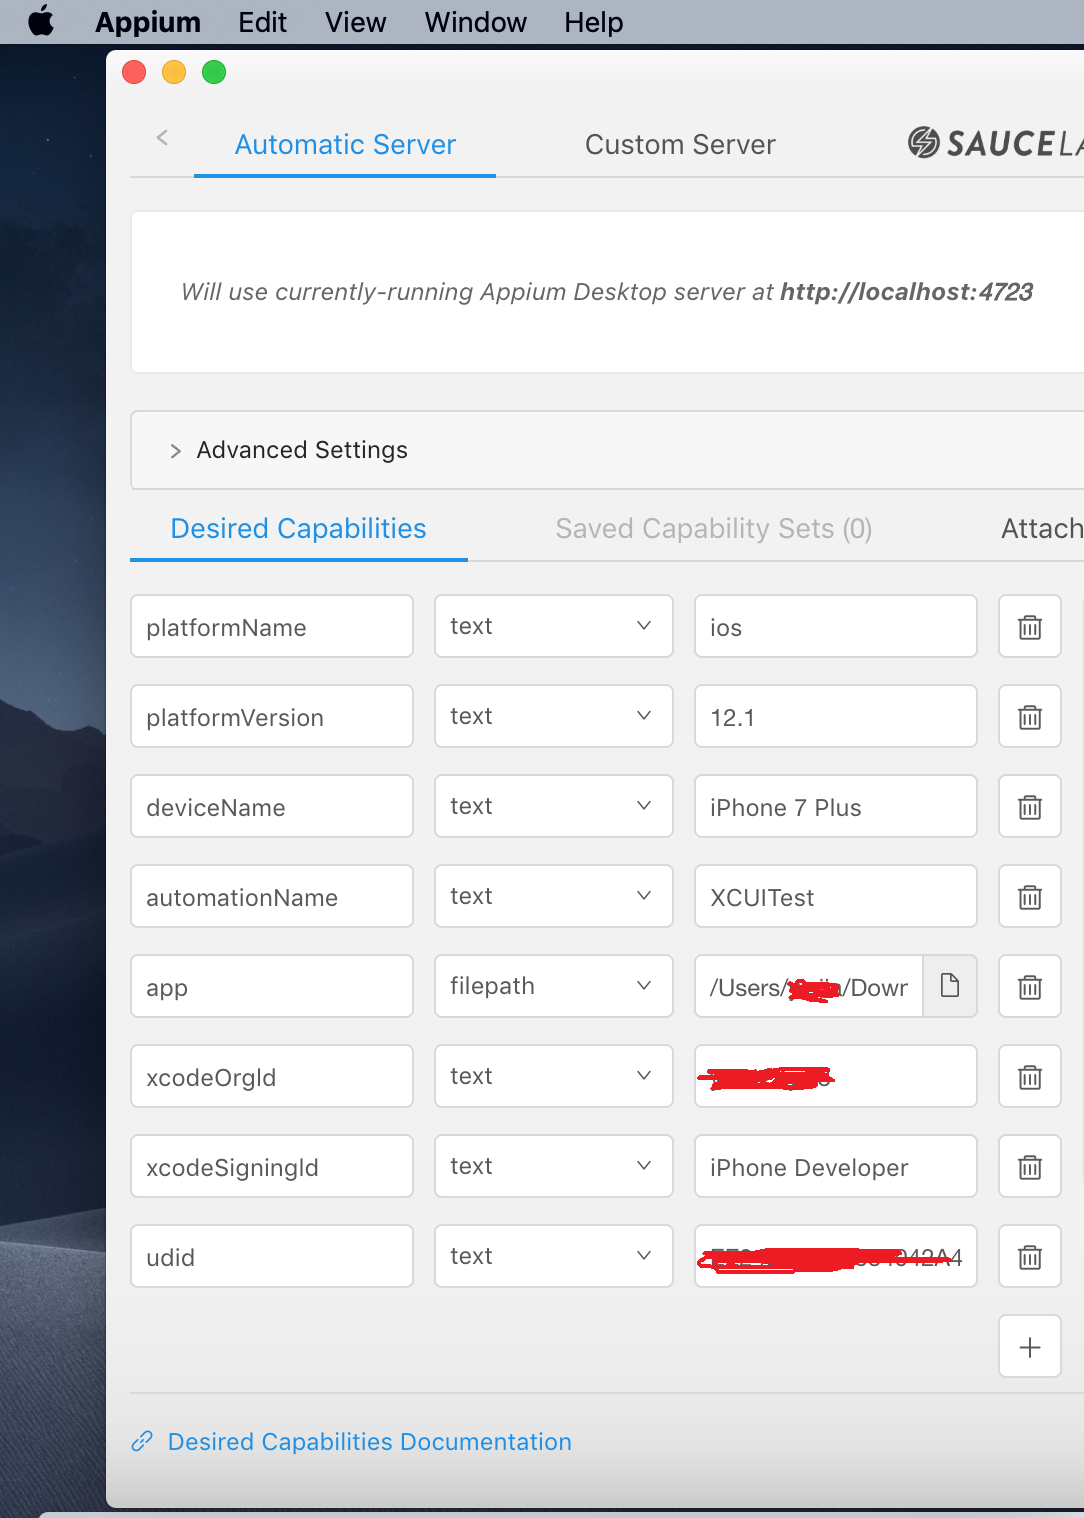Switch to Automatic Server tab

[345, 145]
